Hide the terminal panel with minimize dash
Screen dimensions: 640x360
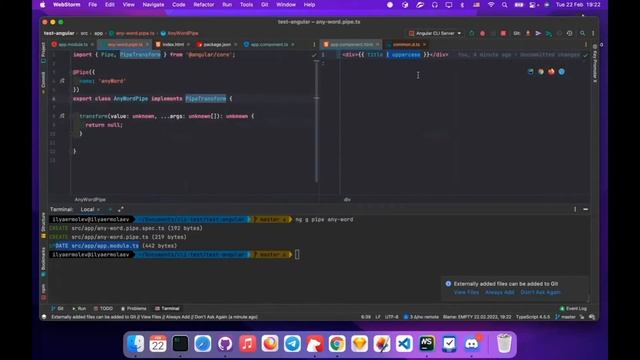(x=586, y=209)
